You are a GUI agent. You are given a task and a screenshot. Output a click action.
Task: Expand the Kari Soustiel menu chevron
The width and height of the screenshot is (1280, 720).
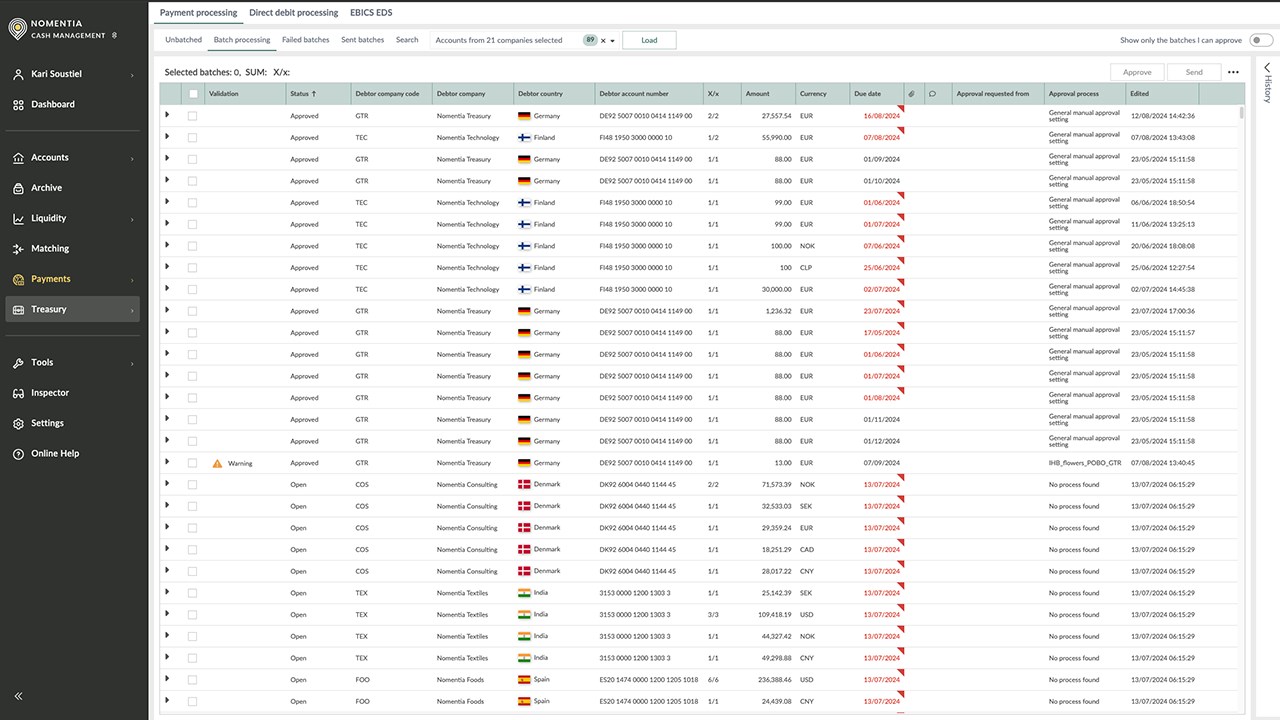[132, 75]
